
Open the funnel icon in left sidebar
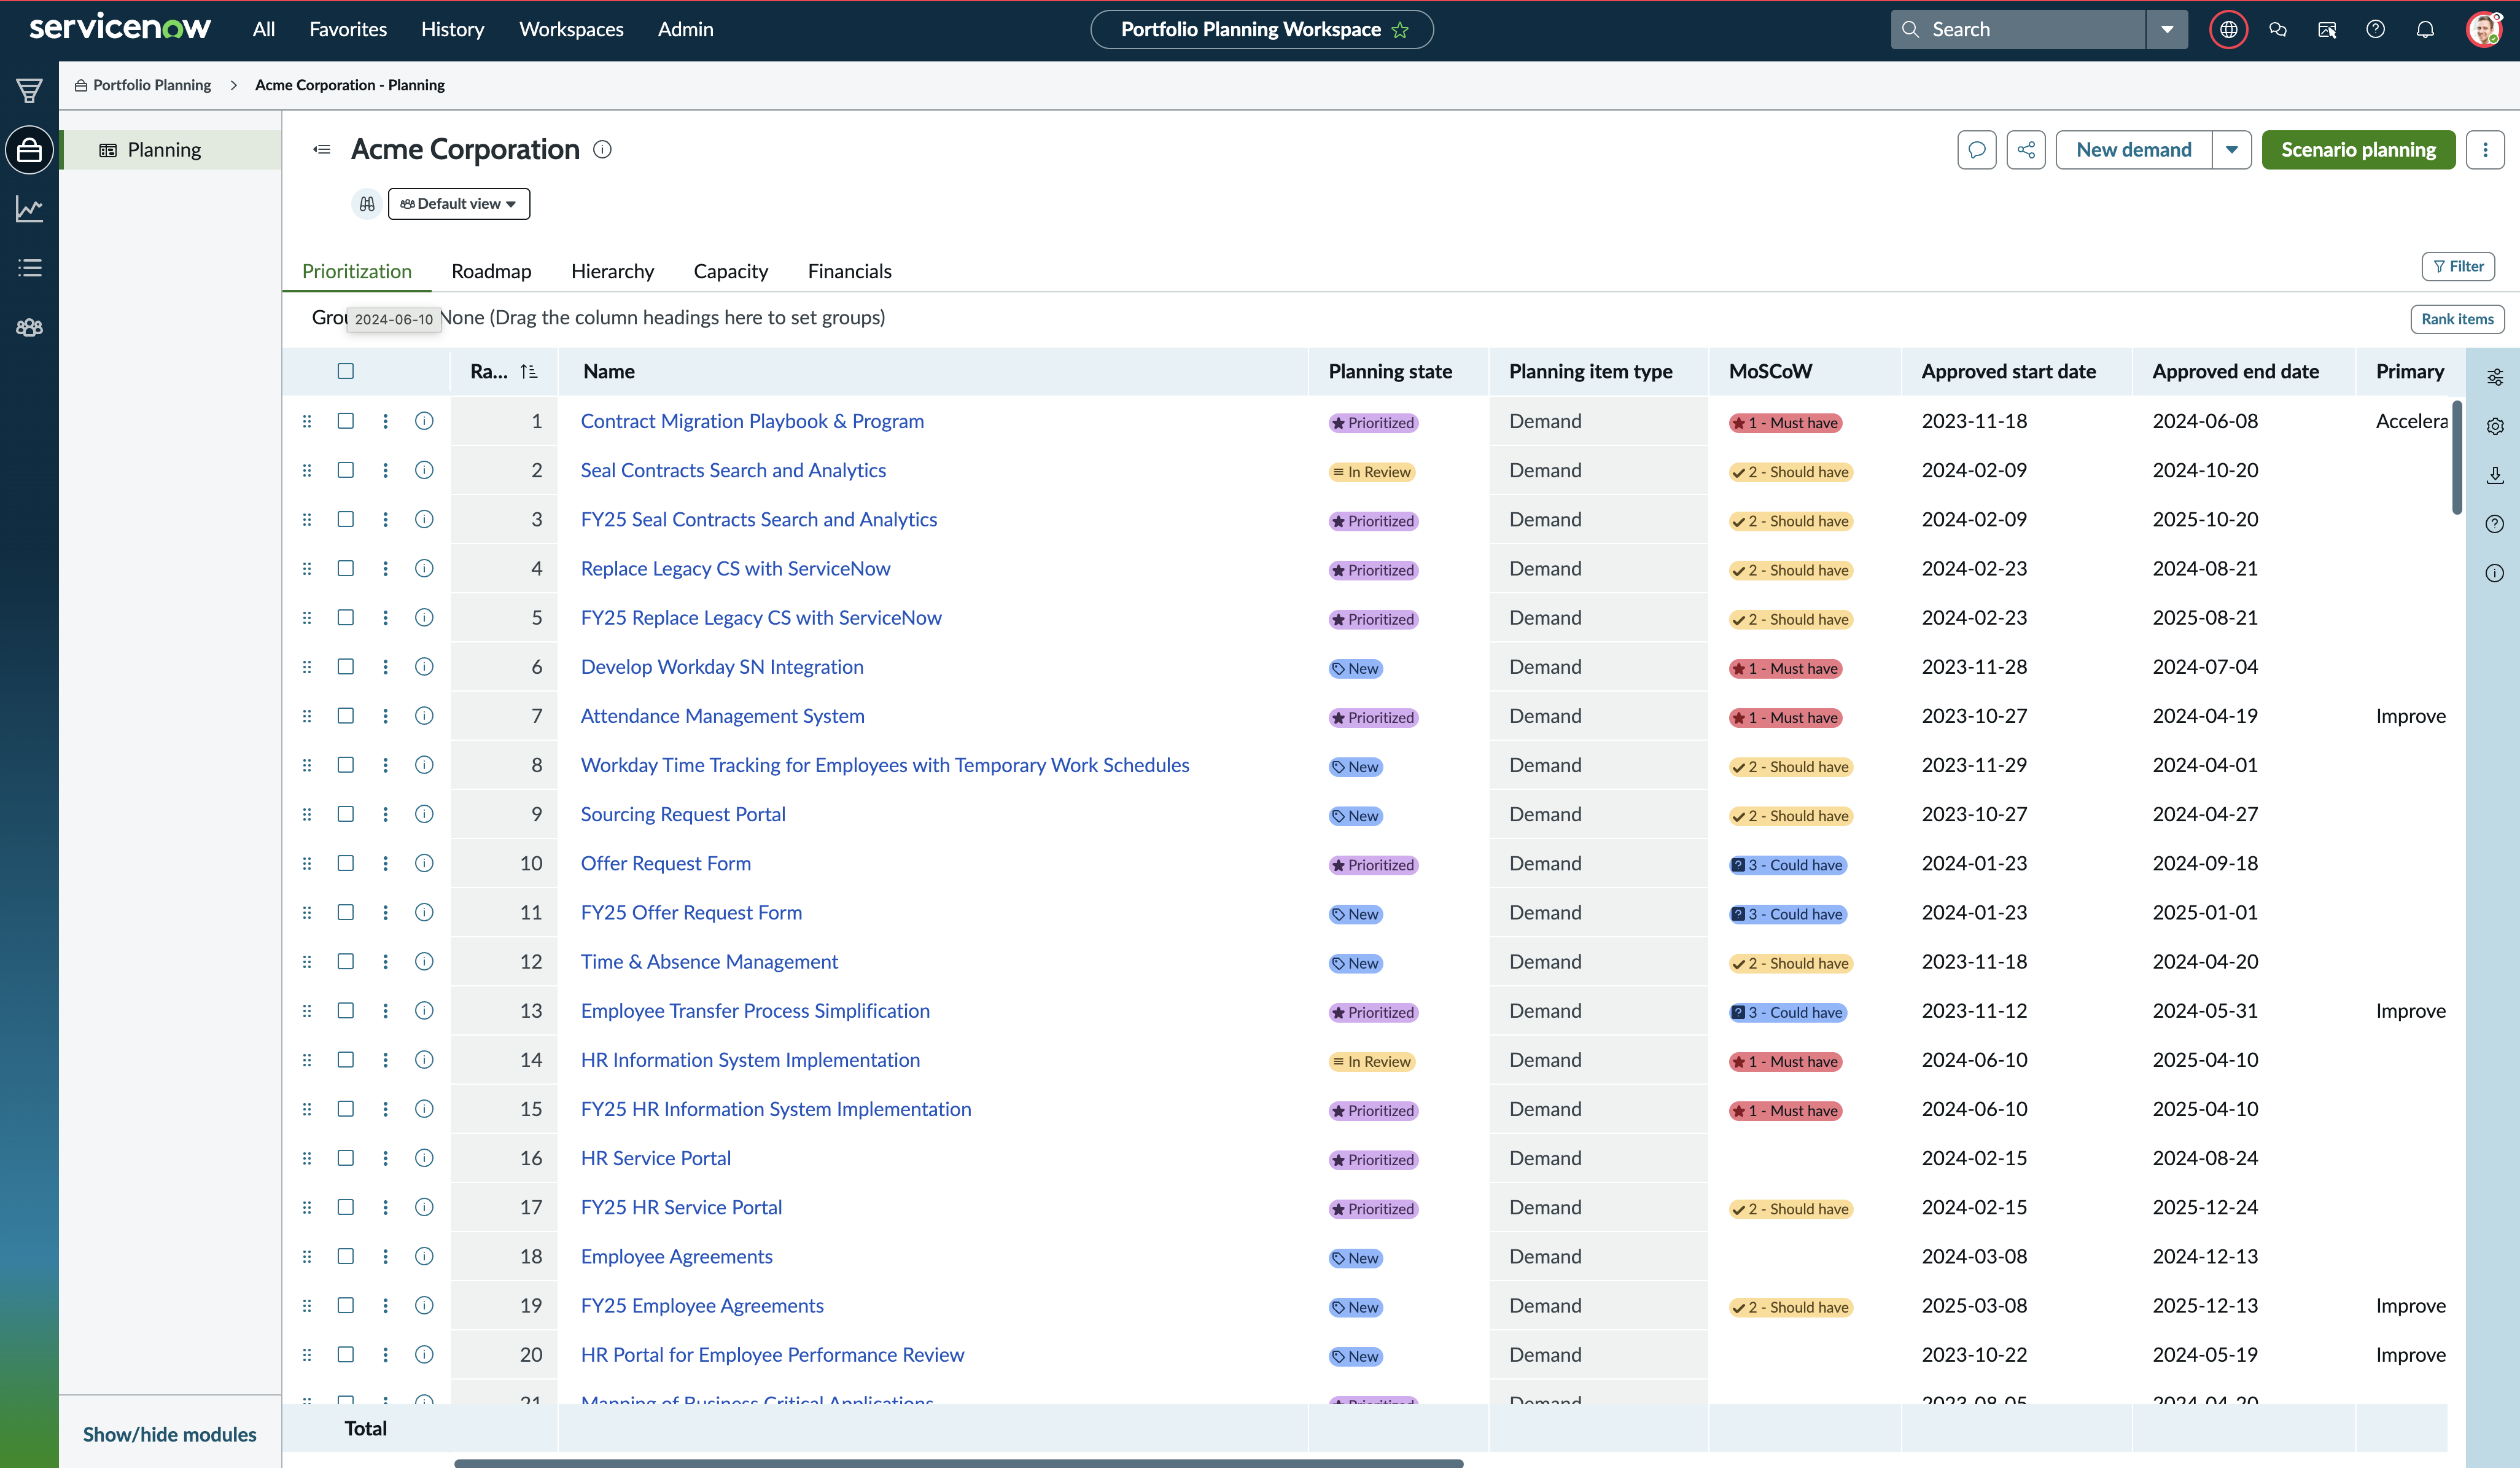tap(29, 91)
